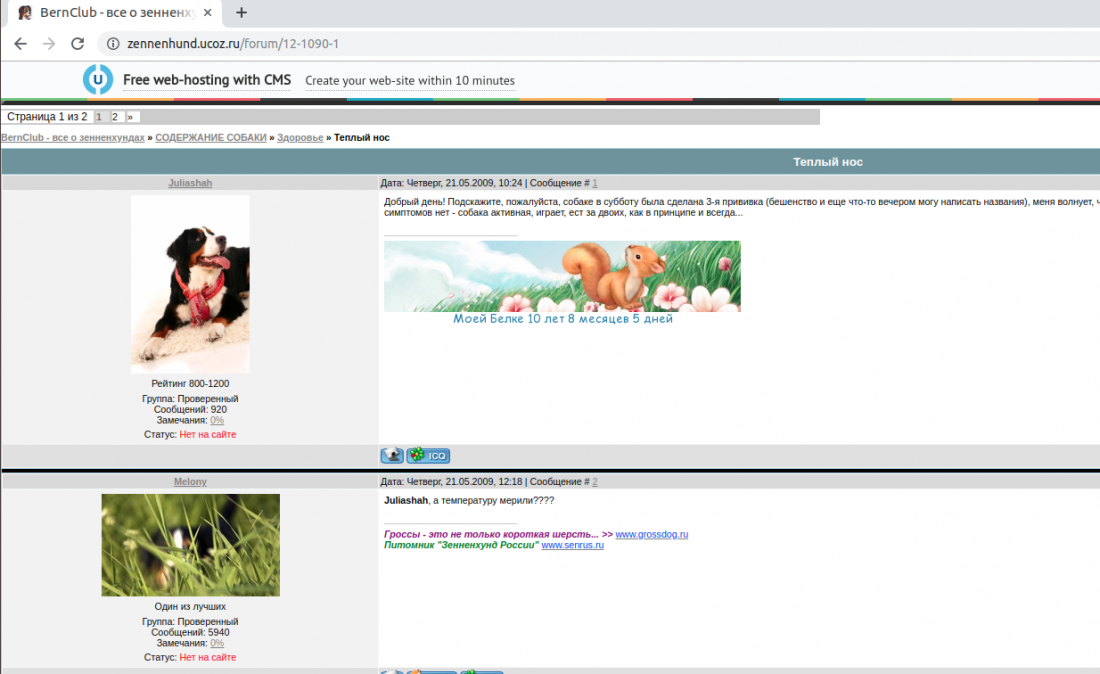Open Juliashah's profile icon button

coord(392,455)
